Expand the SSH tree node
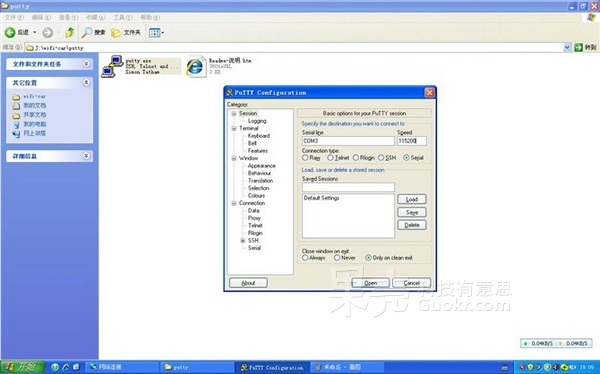Image resolution: width=600 pixels, height=374 pixels. (x=243, y=240)
